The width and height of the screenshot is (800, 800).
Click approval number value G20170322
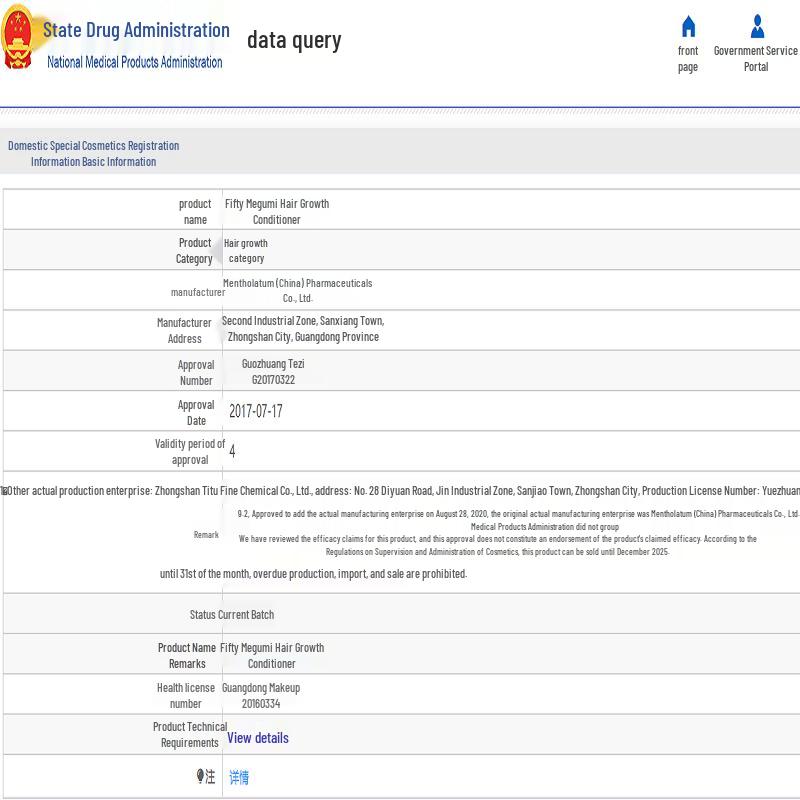point(273,380)
